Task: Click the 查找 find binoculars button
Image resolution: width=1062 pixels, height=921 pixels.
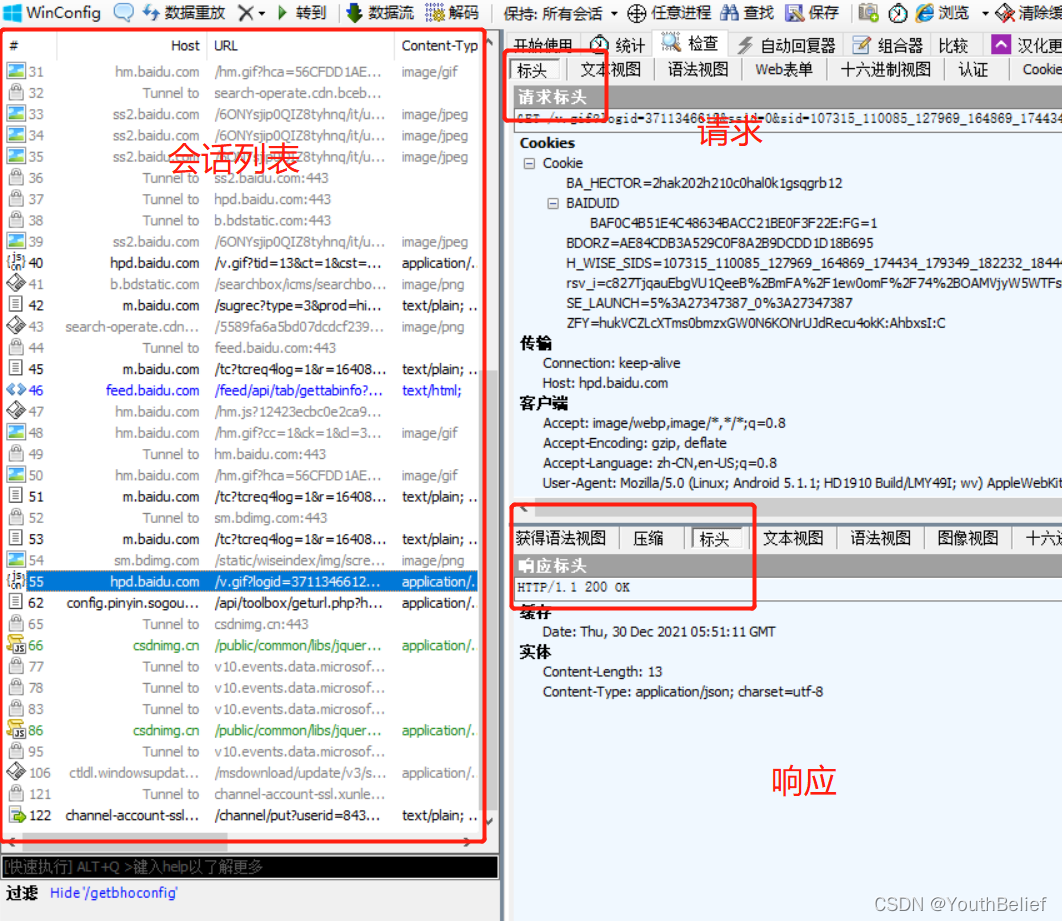Action: click(x=747, y=12)
